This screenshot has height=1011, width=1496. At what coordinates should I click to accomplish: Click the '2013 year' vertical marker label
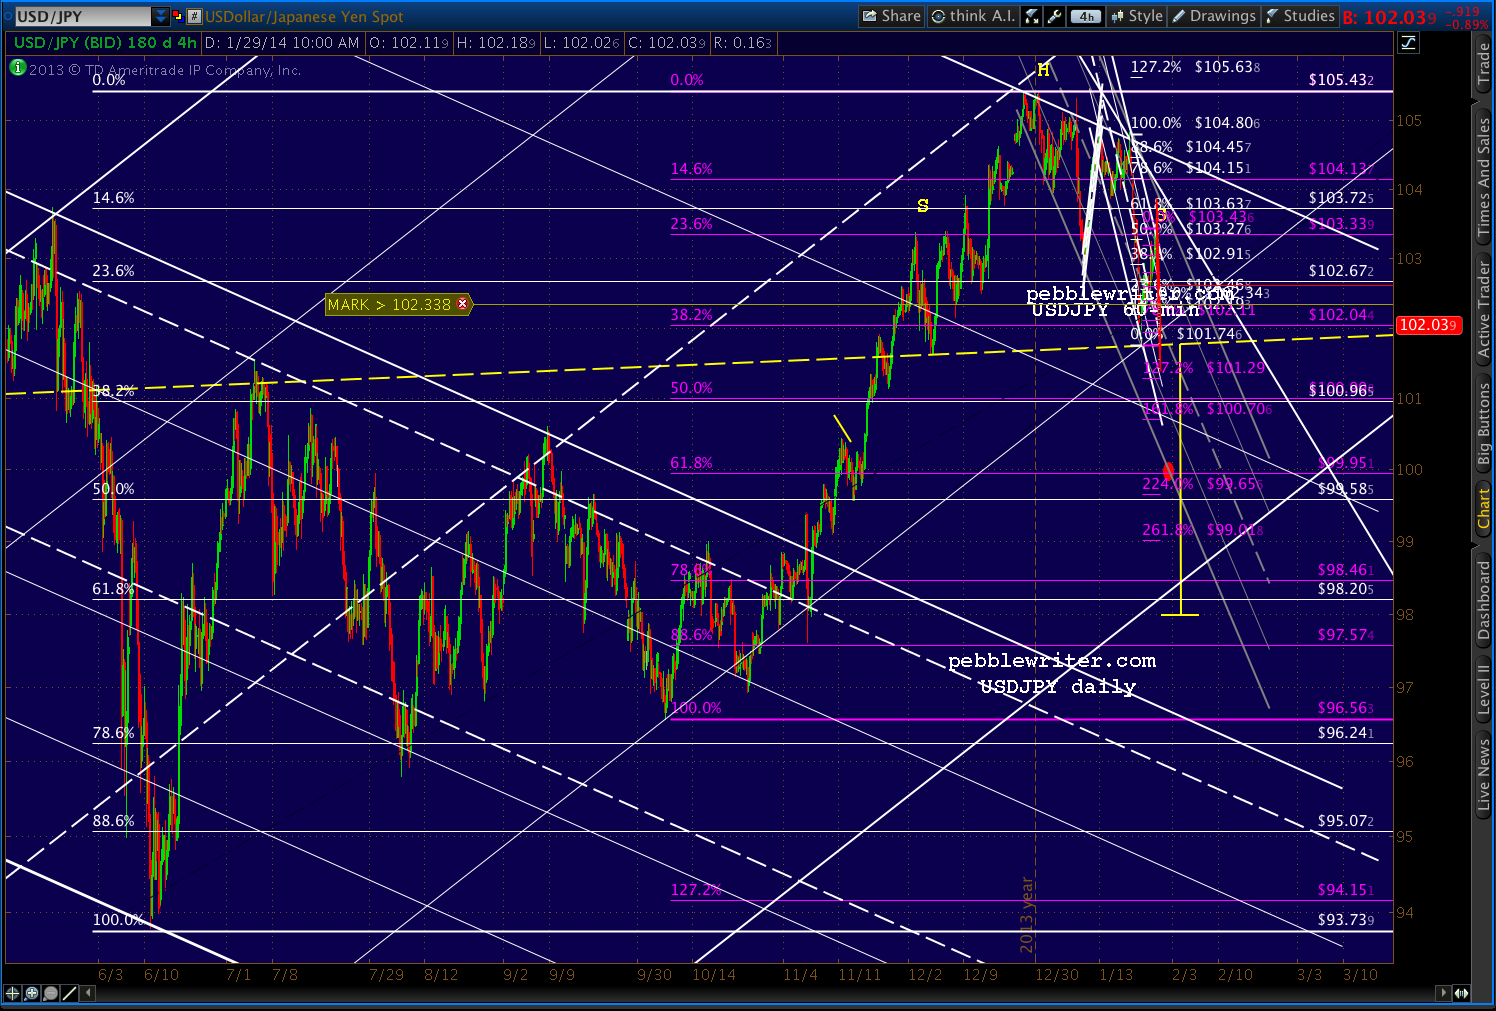(x=1027, y=914)
